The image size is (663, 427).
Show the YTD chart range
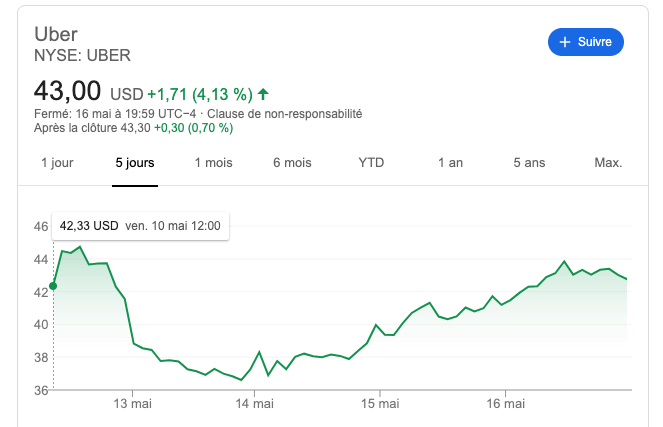(371, 163)
